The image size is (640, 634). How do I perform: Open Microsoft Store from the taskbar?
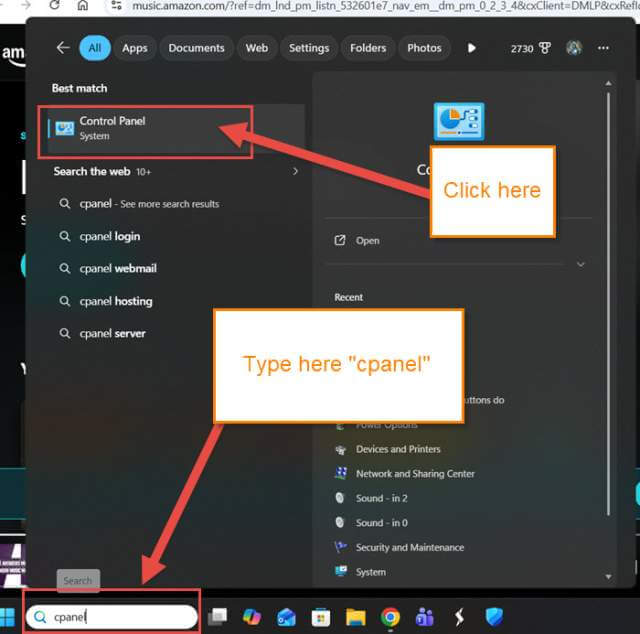pyautogui.click(x=321, y=617)
